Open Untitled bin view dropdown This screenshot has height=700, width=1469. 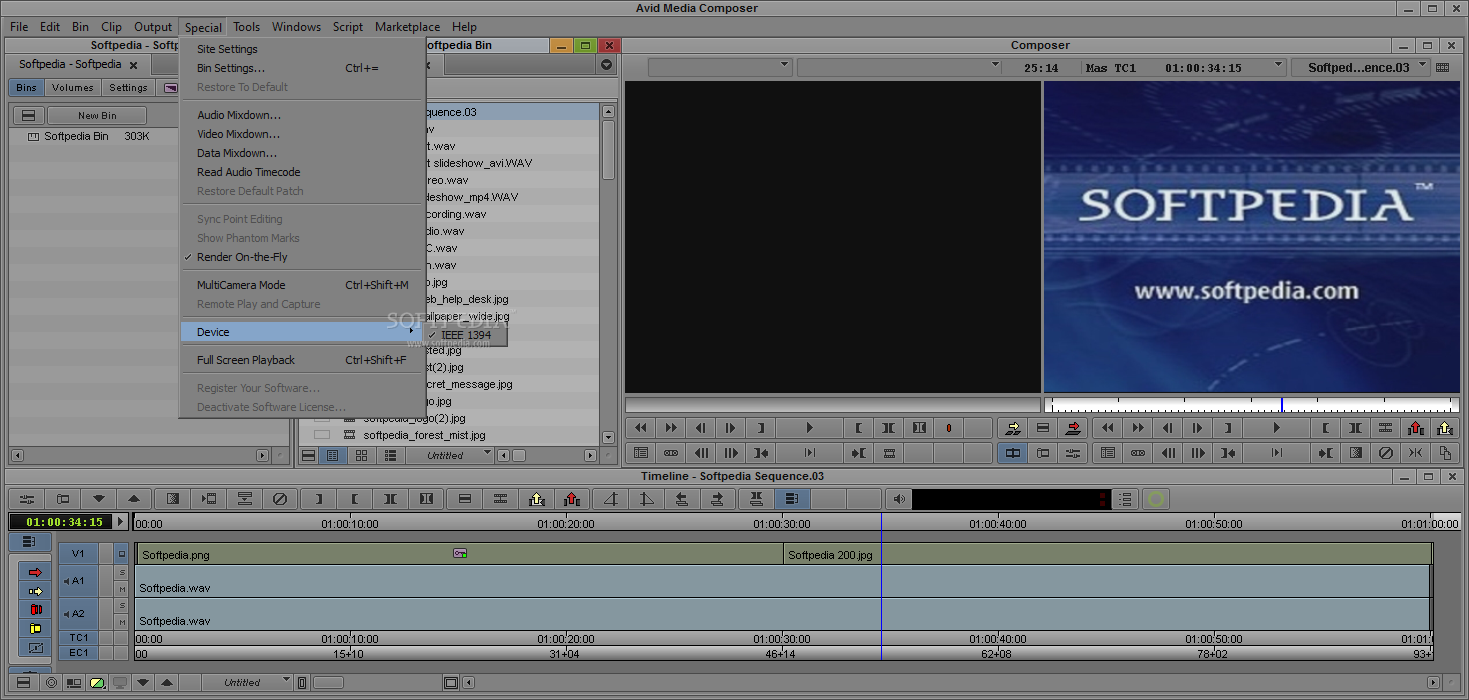click(x=451, y=455)
